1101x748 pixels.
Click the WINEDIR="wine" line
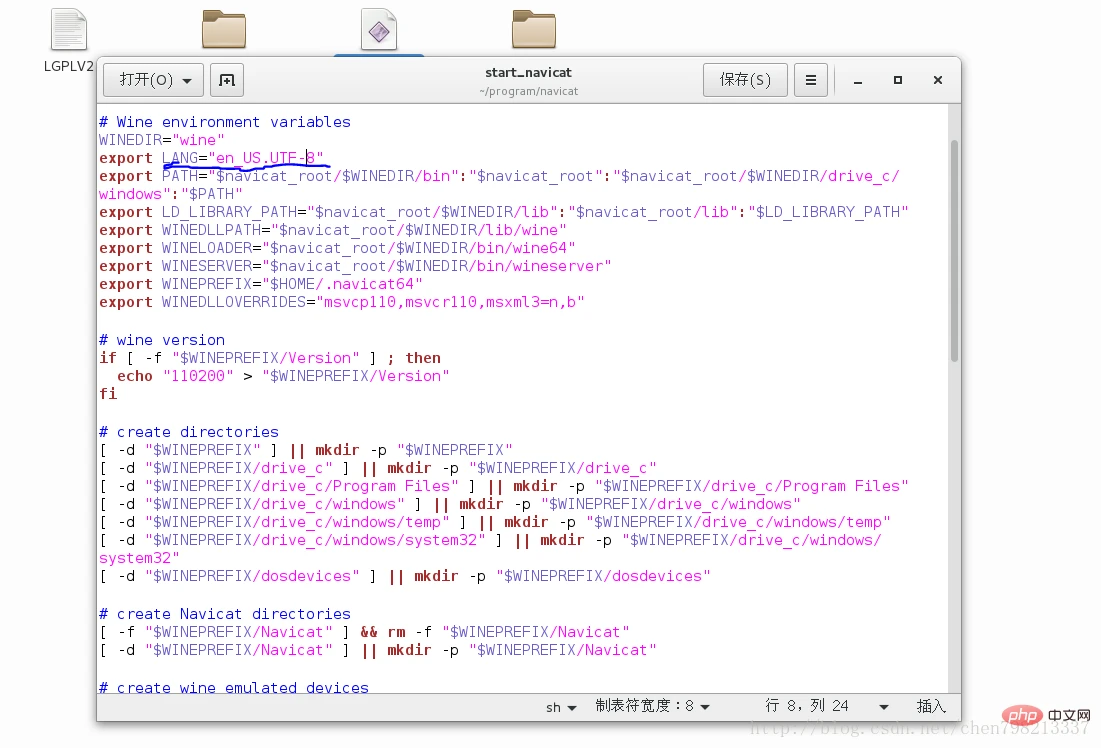(161, 140)
